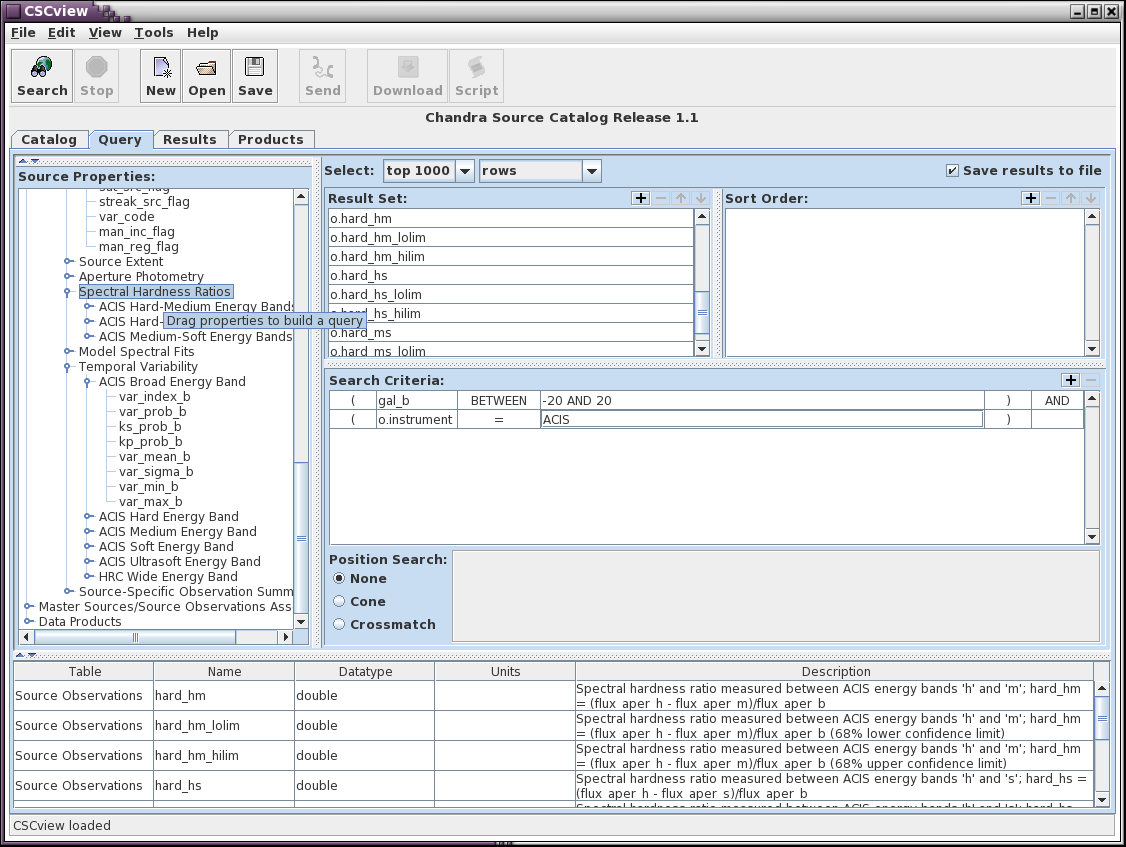Screen dimensions: 1126x847
Task: Select the Cone position search option
Action: (340, 602)
